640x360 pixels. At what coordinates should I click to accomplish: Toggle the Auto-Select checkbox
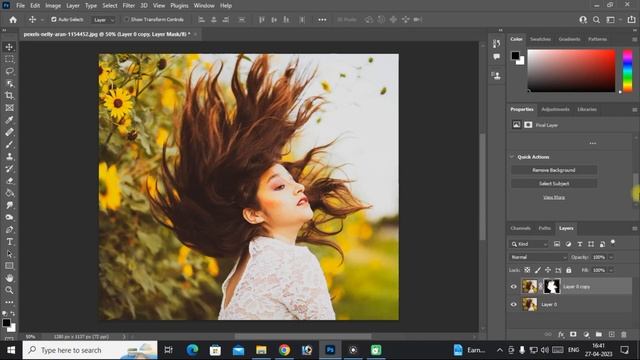tap(54, 19)
